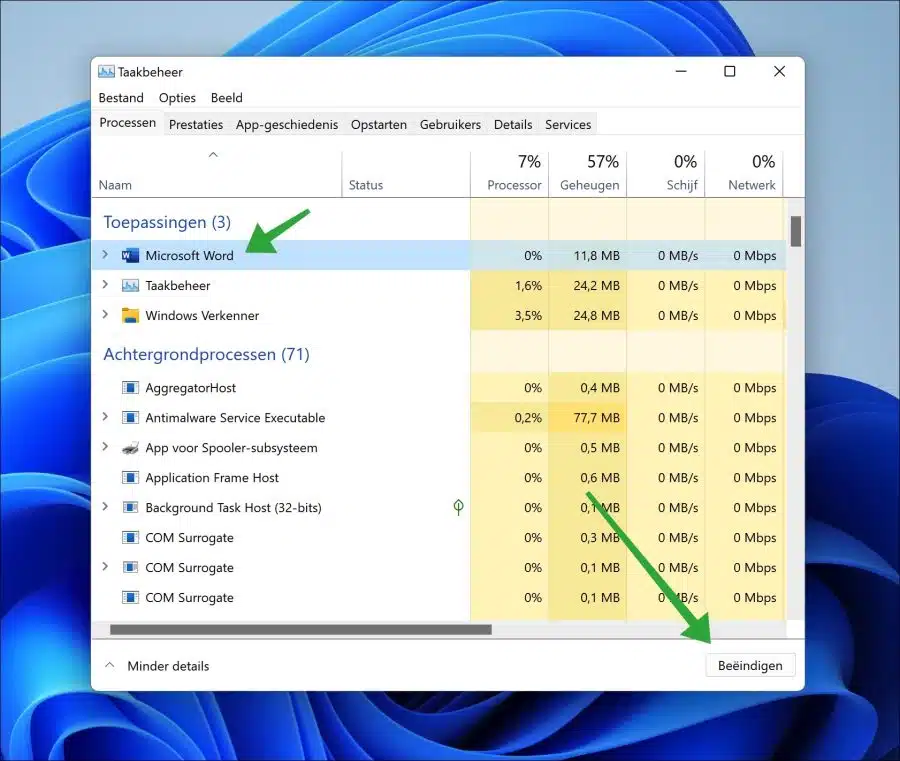
Task: Click the Windows Verkenner folder icon
Action: point(130,315)
